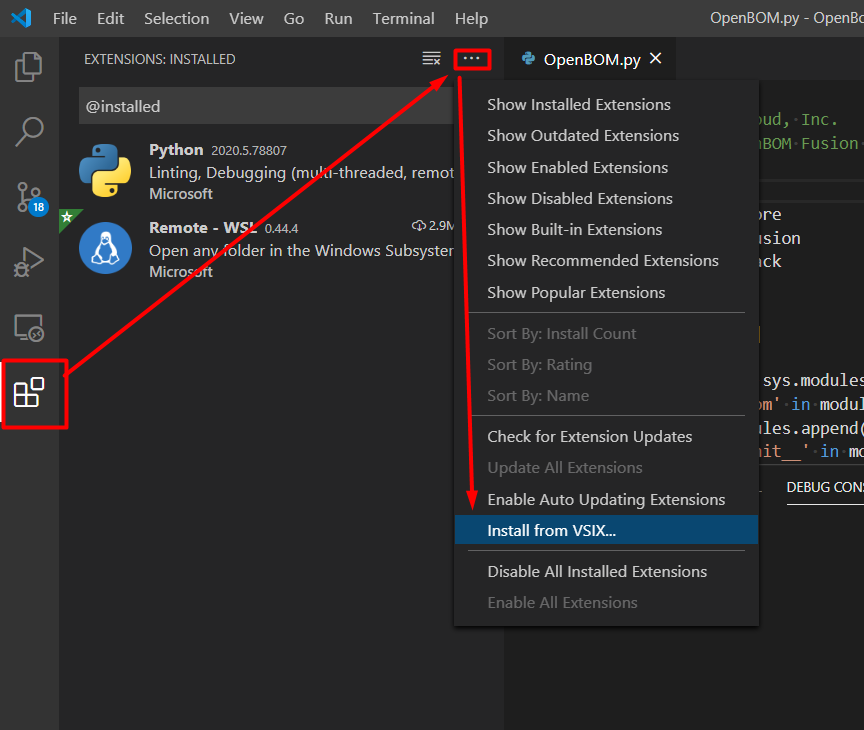Open the Terminal menu

click(x=403, y=18)
